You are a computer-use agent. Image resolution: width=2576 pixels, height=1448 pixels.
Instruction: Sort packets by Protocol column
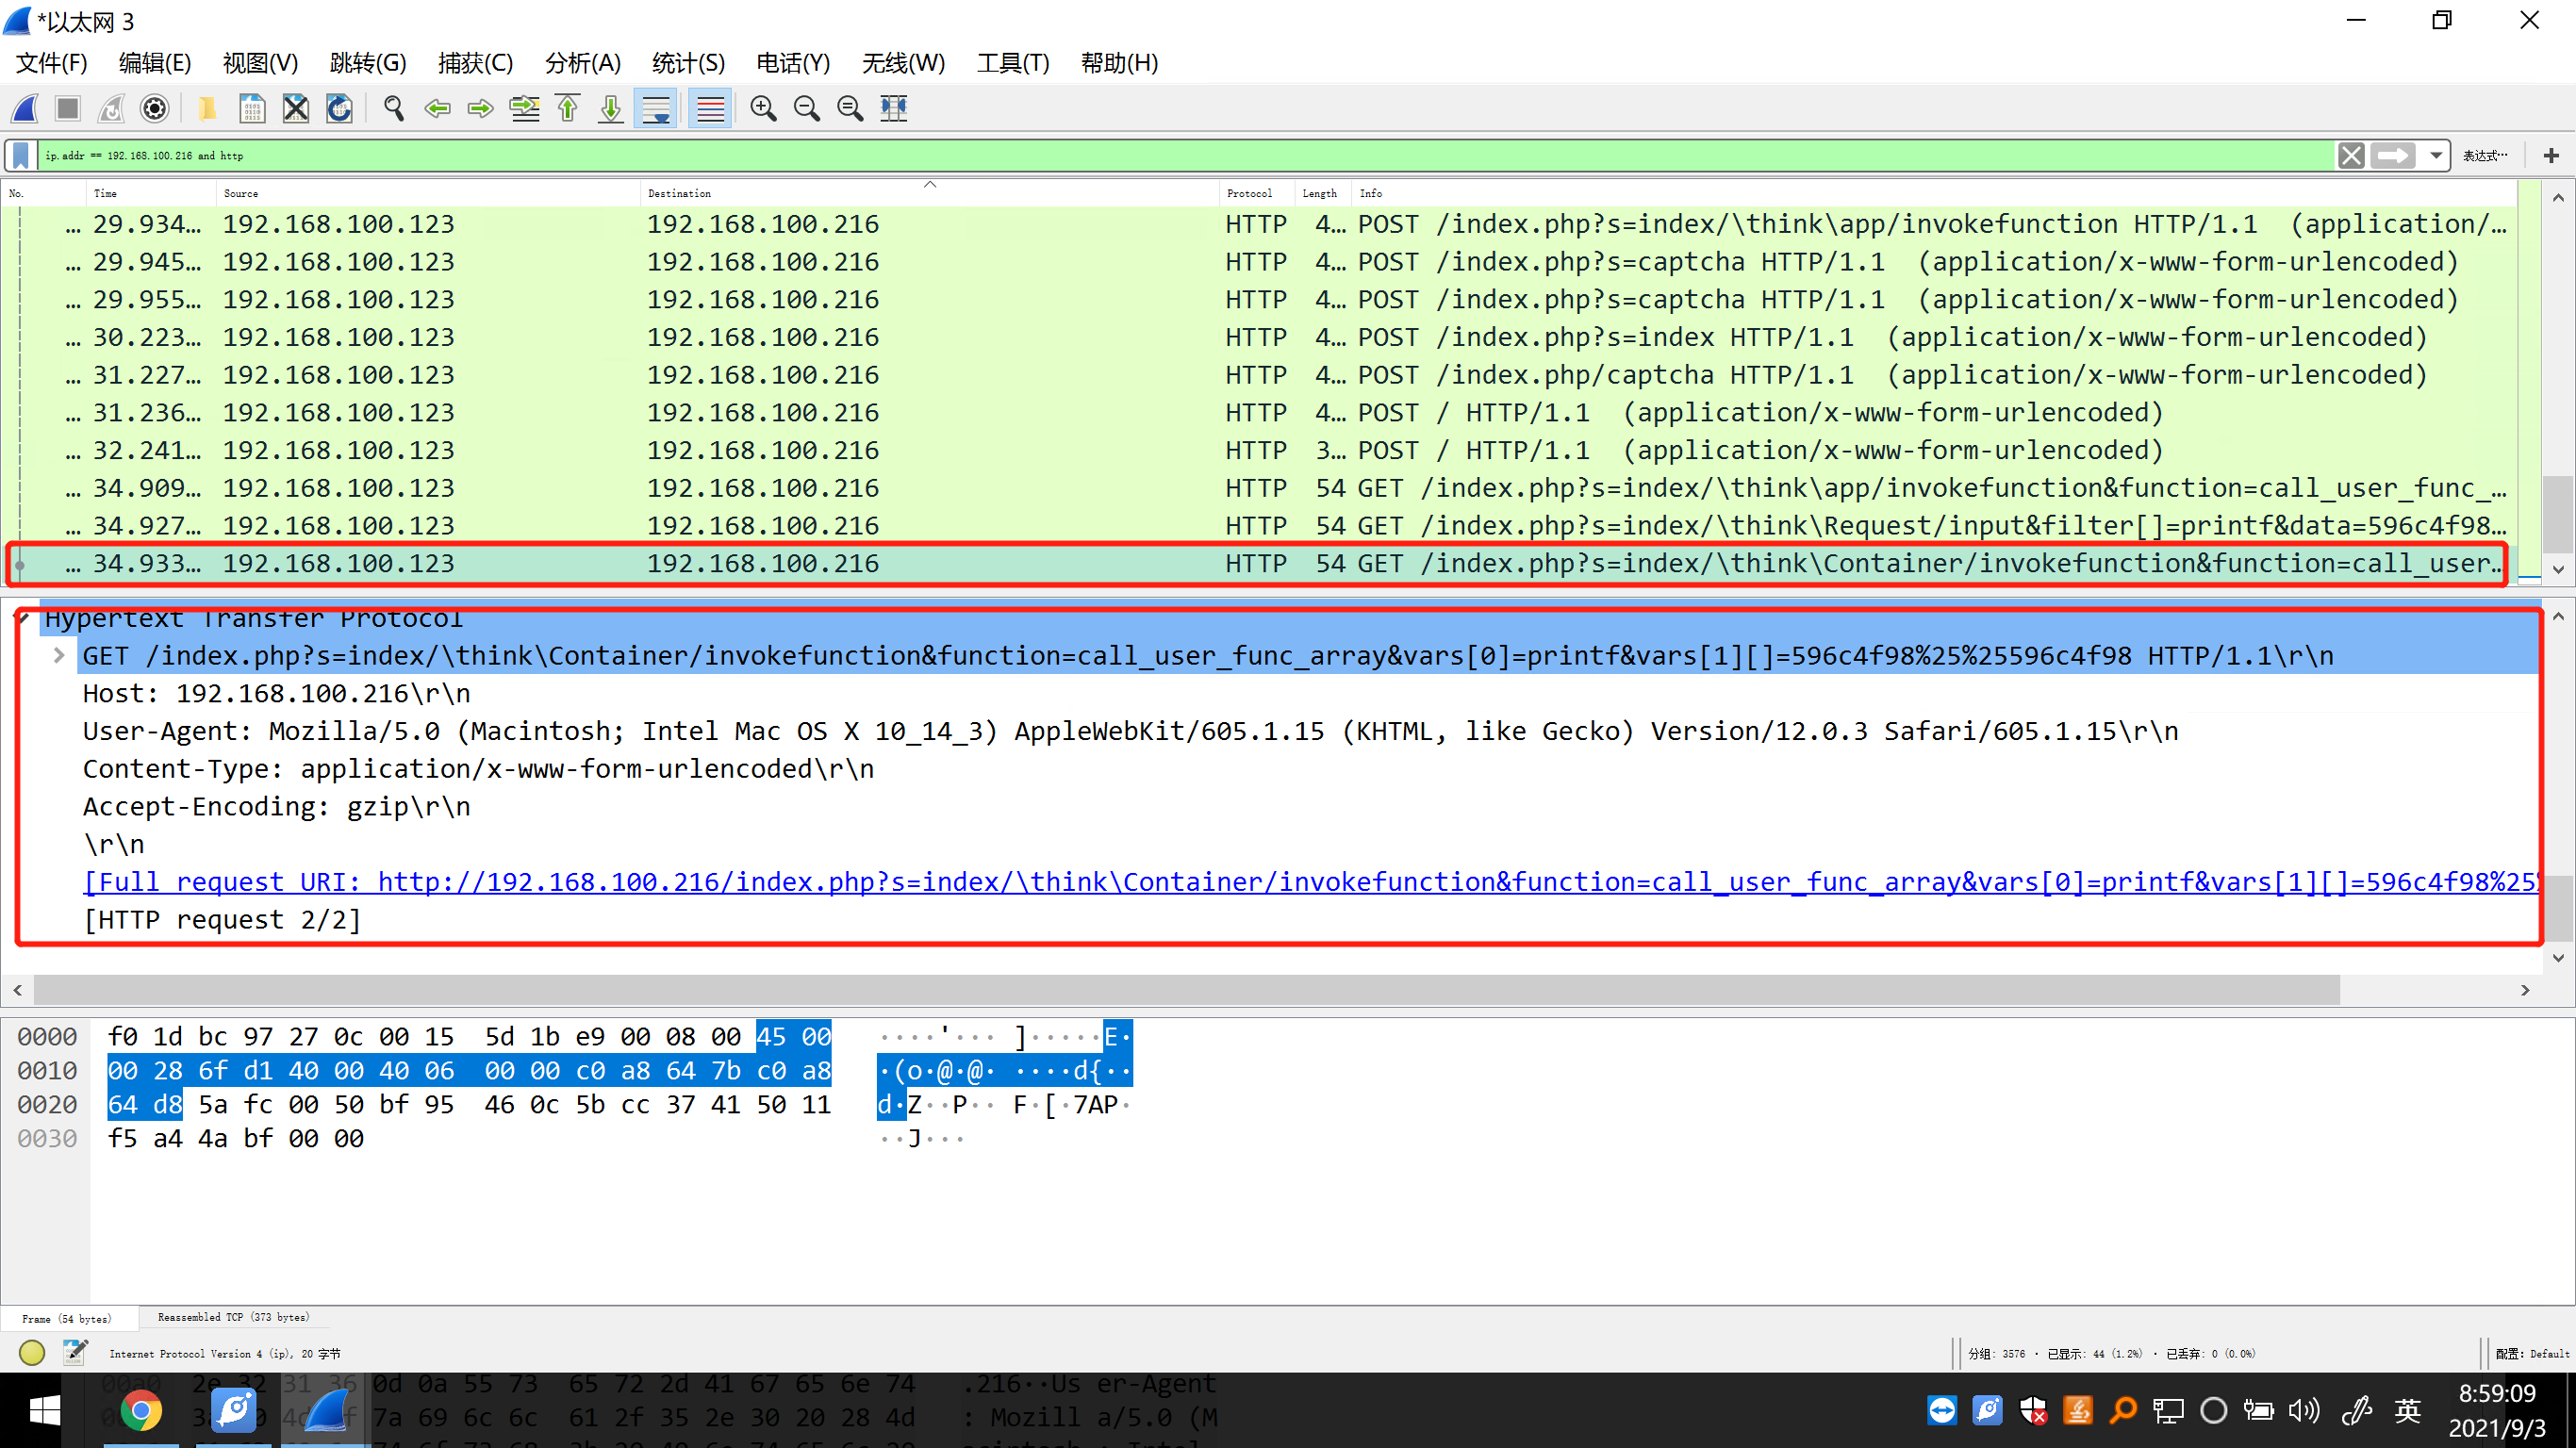(x=1257, y=193)
